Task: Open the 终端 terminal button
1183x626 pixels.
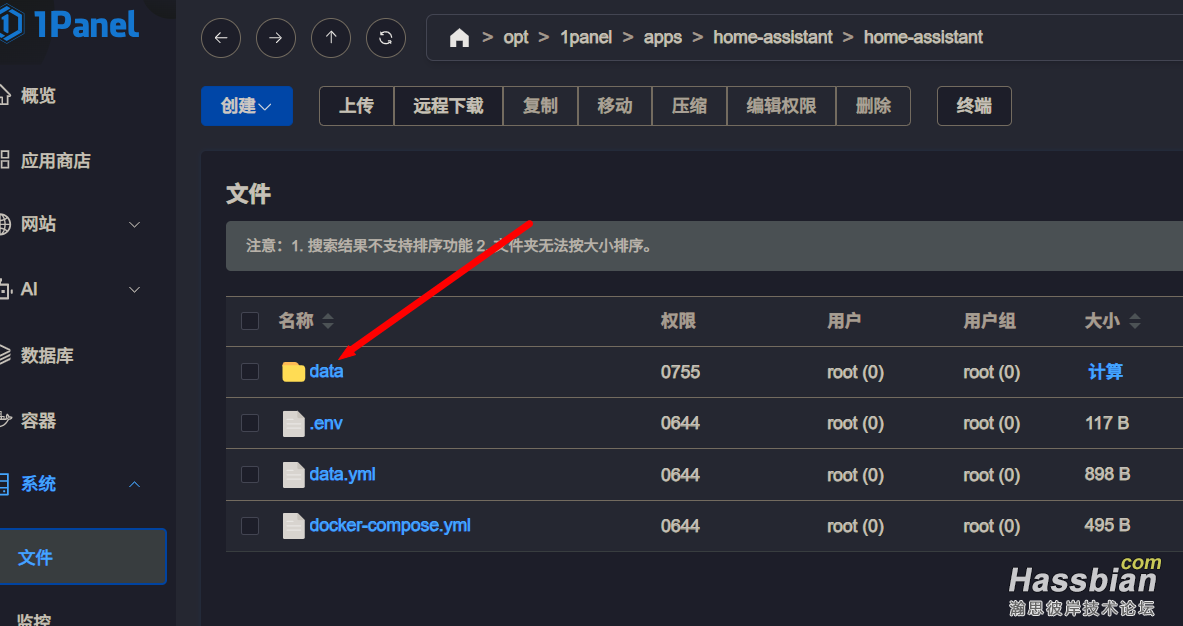Action: (x=974, y=106)
